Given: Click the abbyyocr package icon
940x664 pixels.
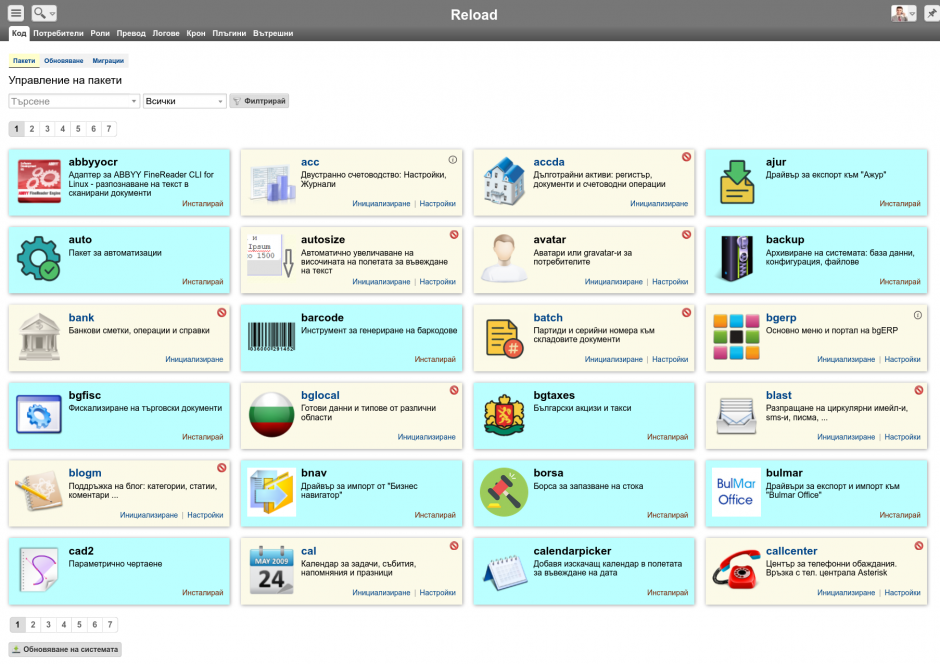Looking at the screenshot, I should 39,182.
